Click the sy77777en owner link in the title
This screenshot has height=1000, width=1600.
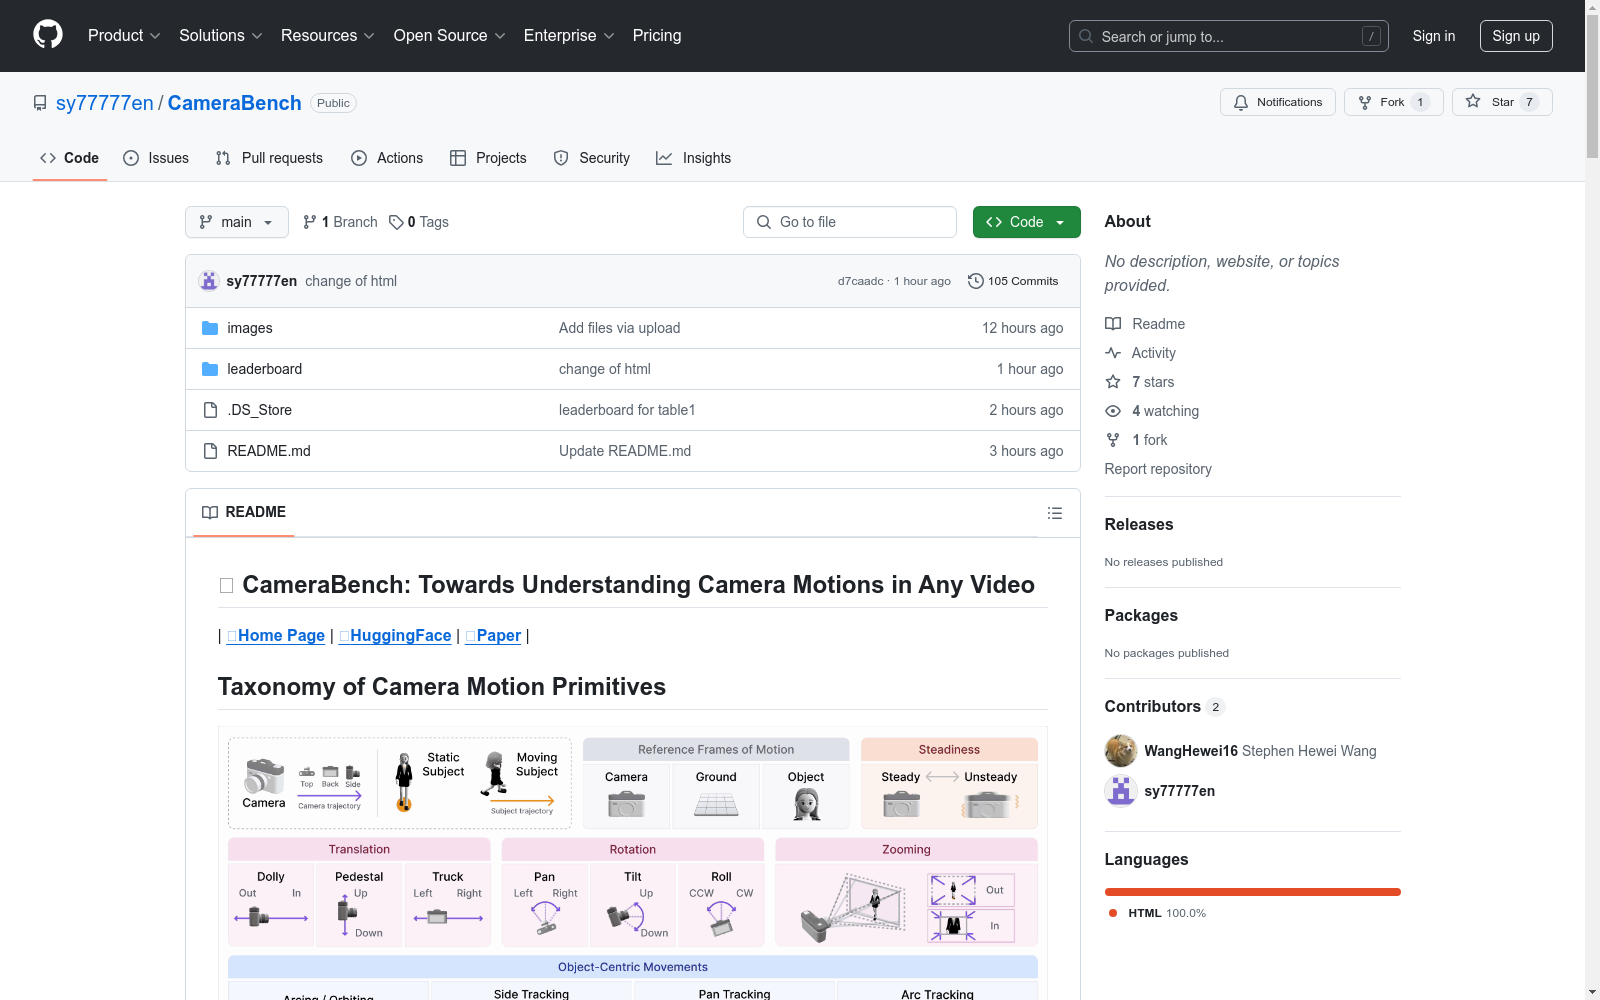105,103
